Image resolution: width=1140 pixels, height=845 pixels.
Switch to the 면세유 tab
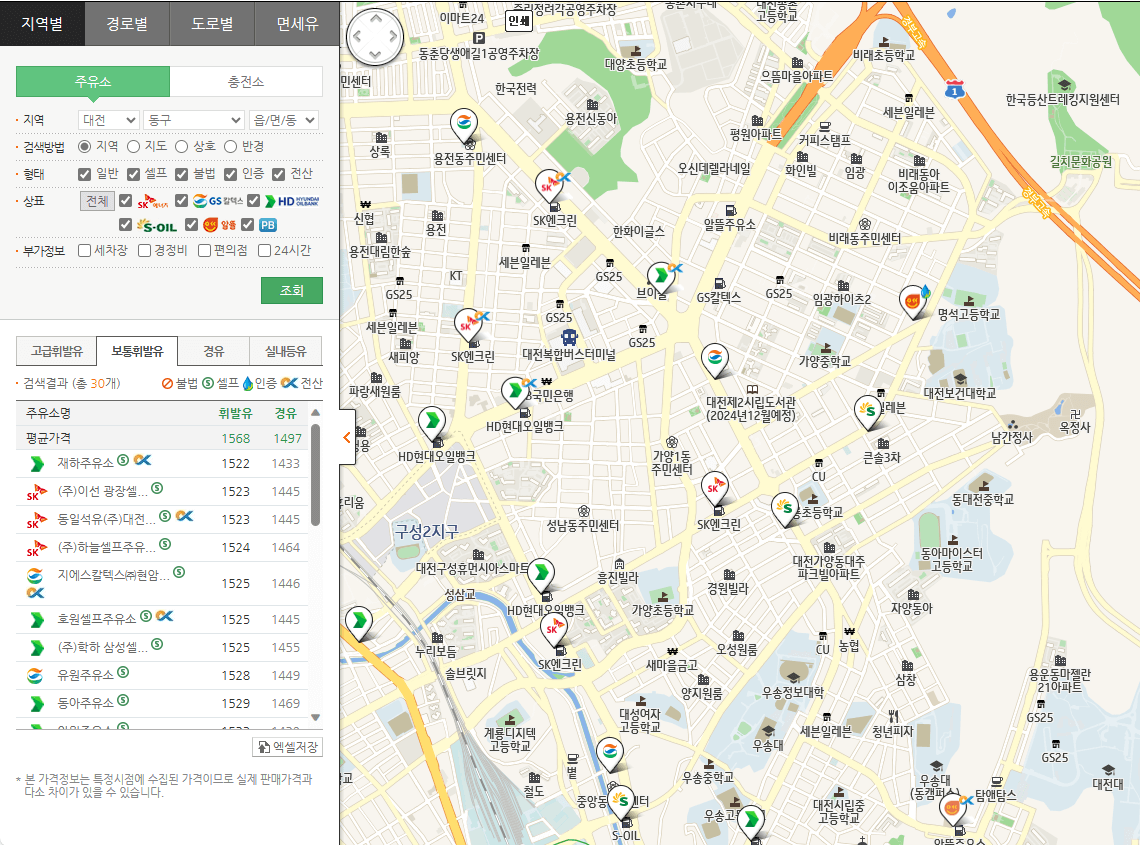tap(297, 23)
